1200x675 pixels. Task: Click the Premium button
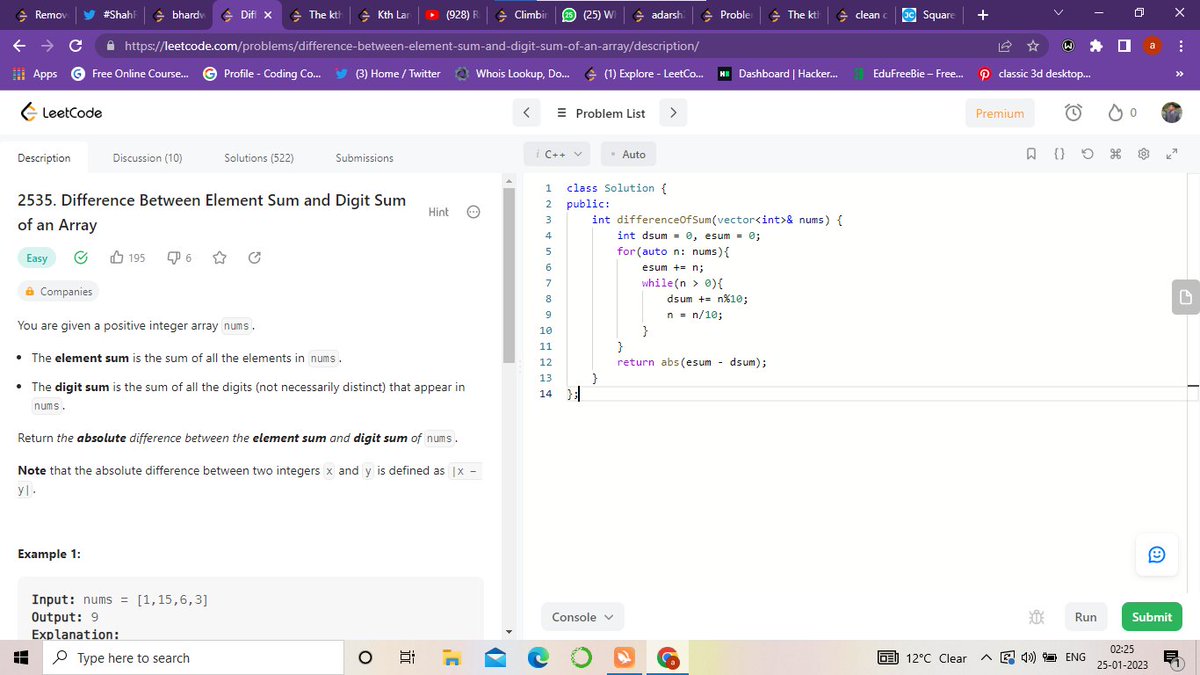tap(1000, 113)
